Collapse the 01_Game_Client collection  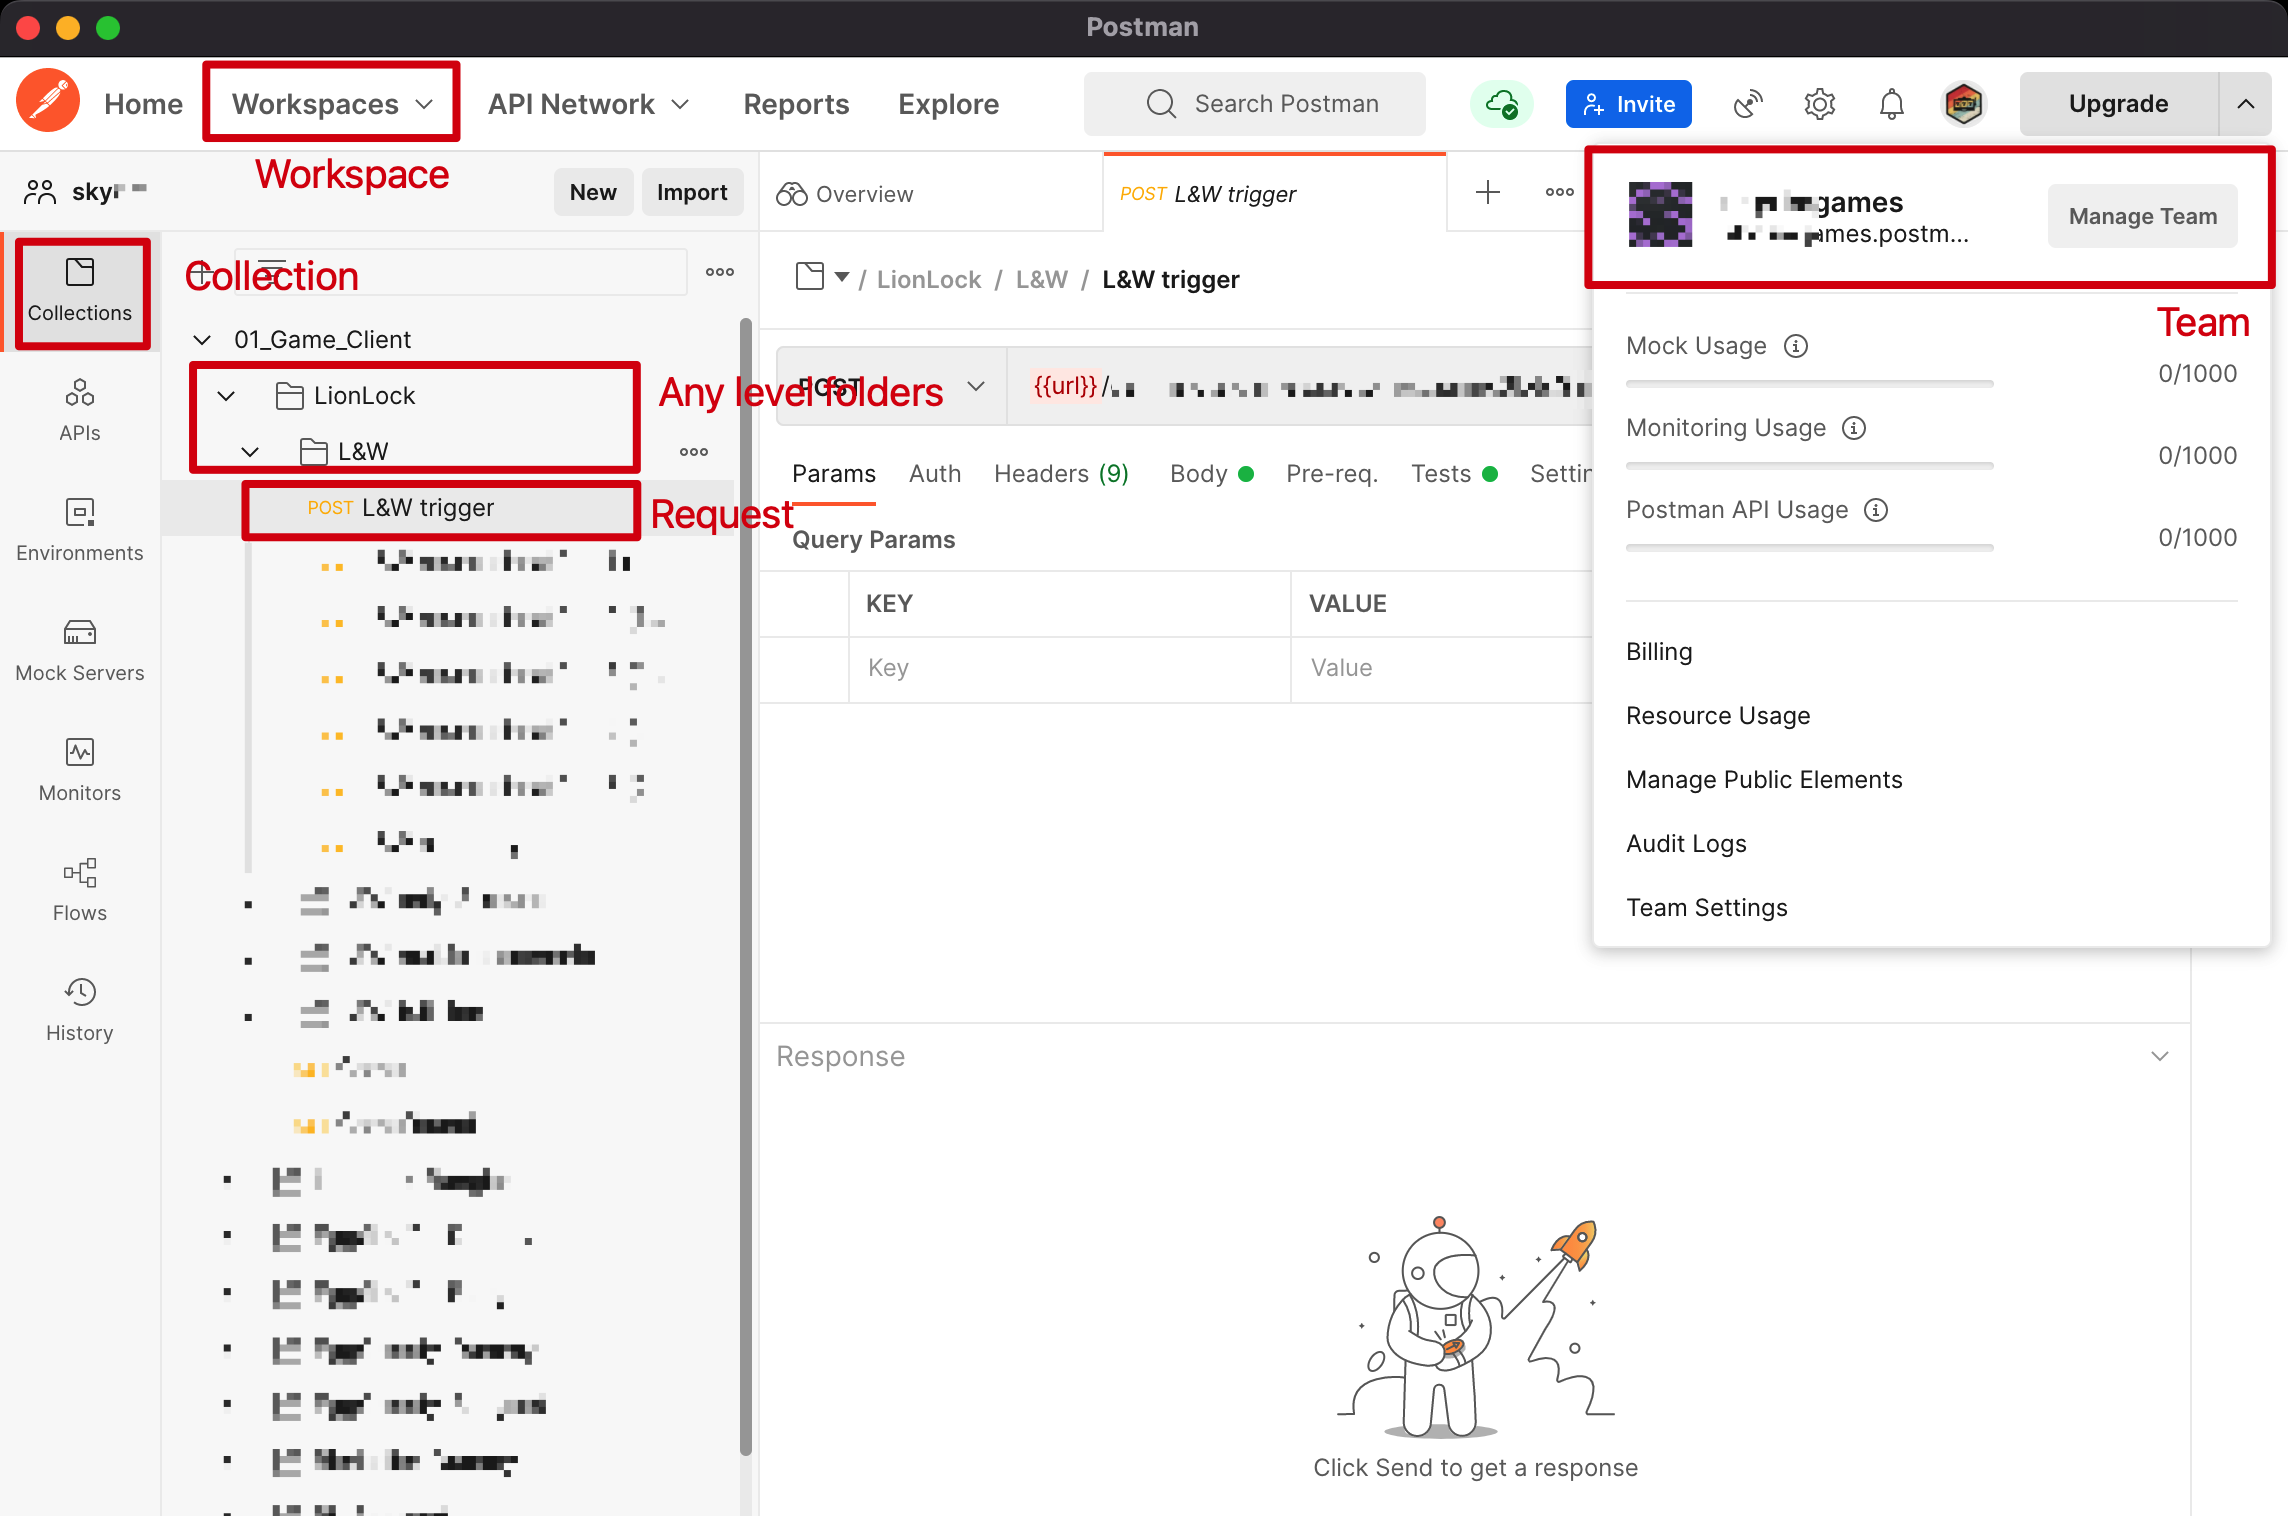click(x=202, y=340)
